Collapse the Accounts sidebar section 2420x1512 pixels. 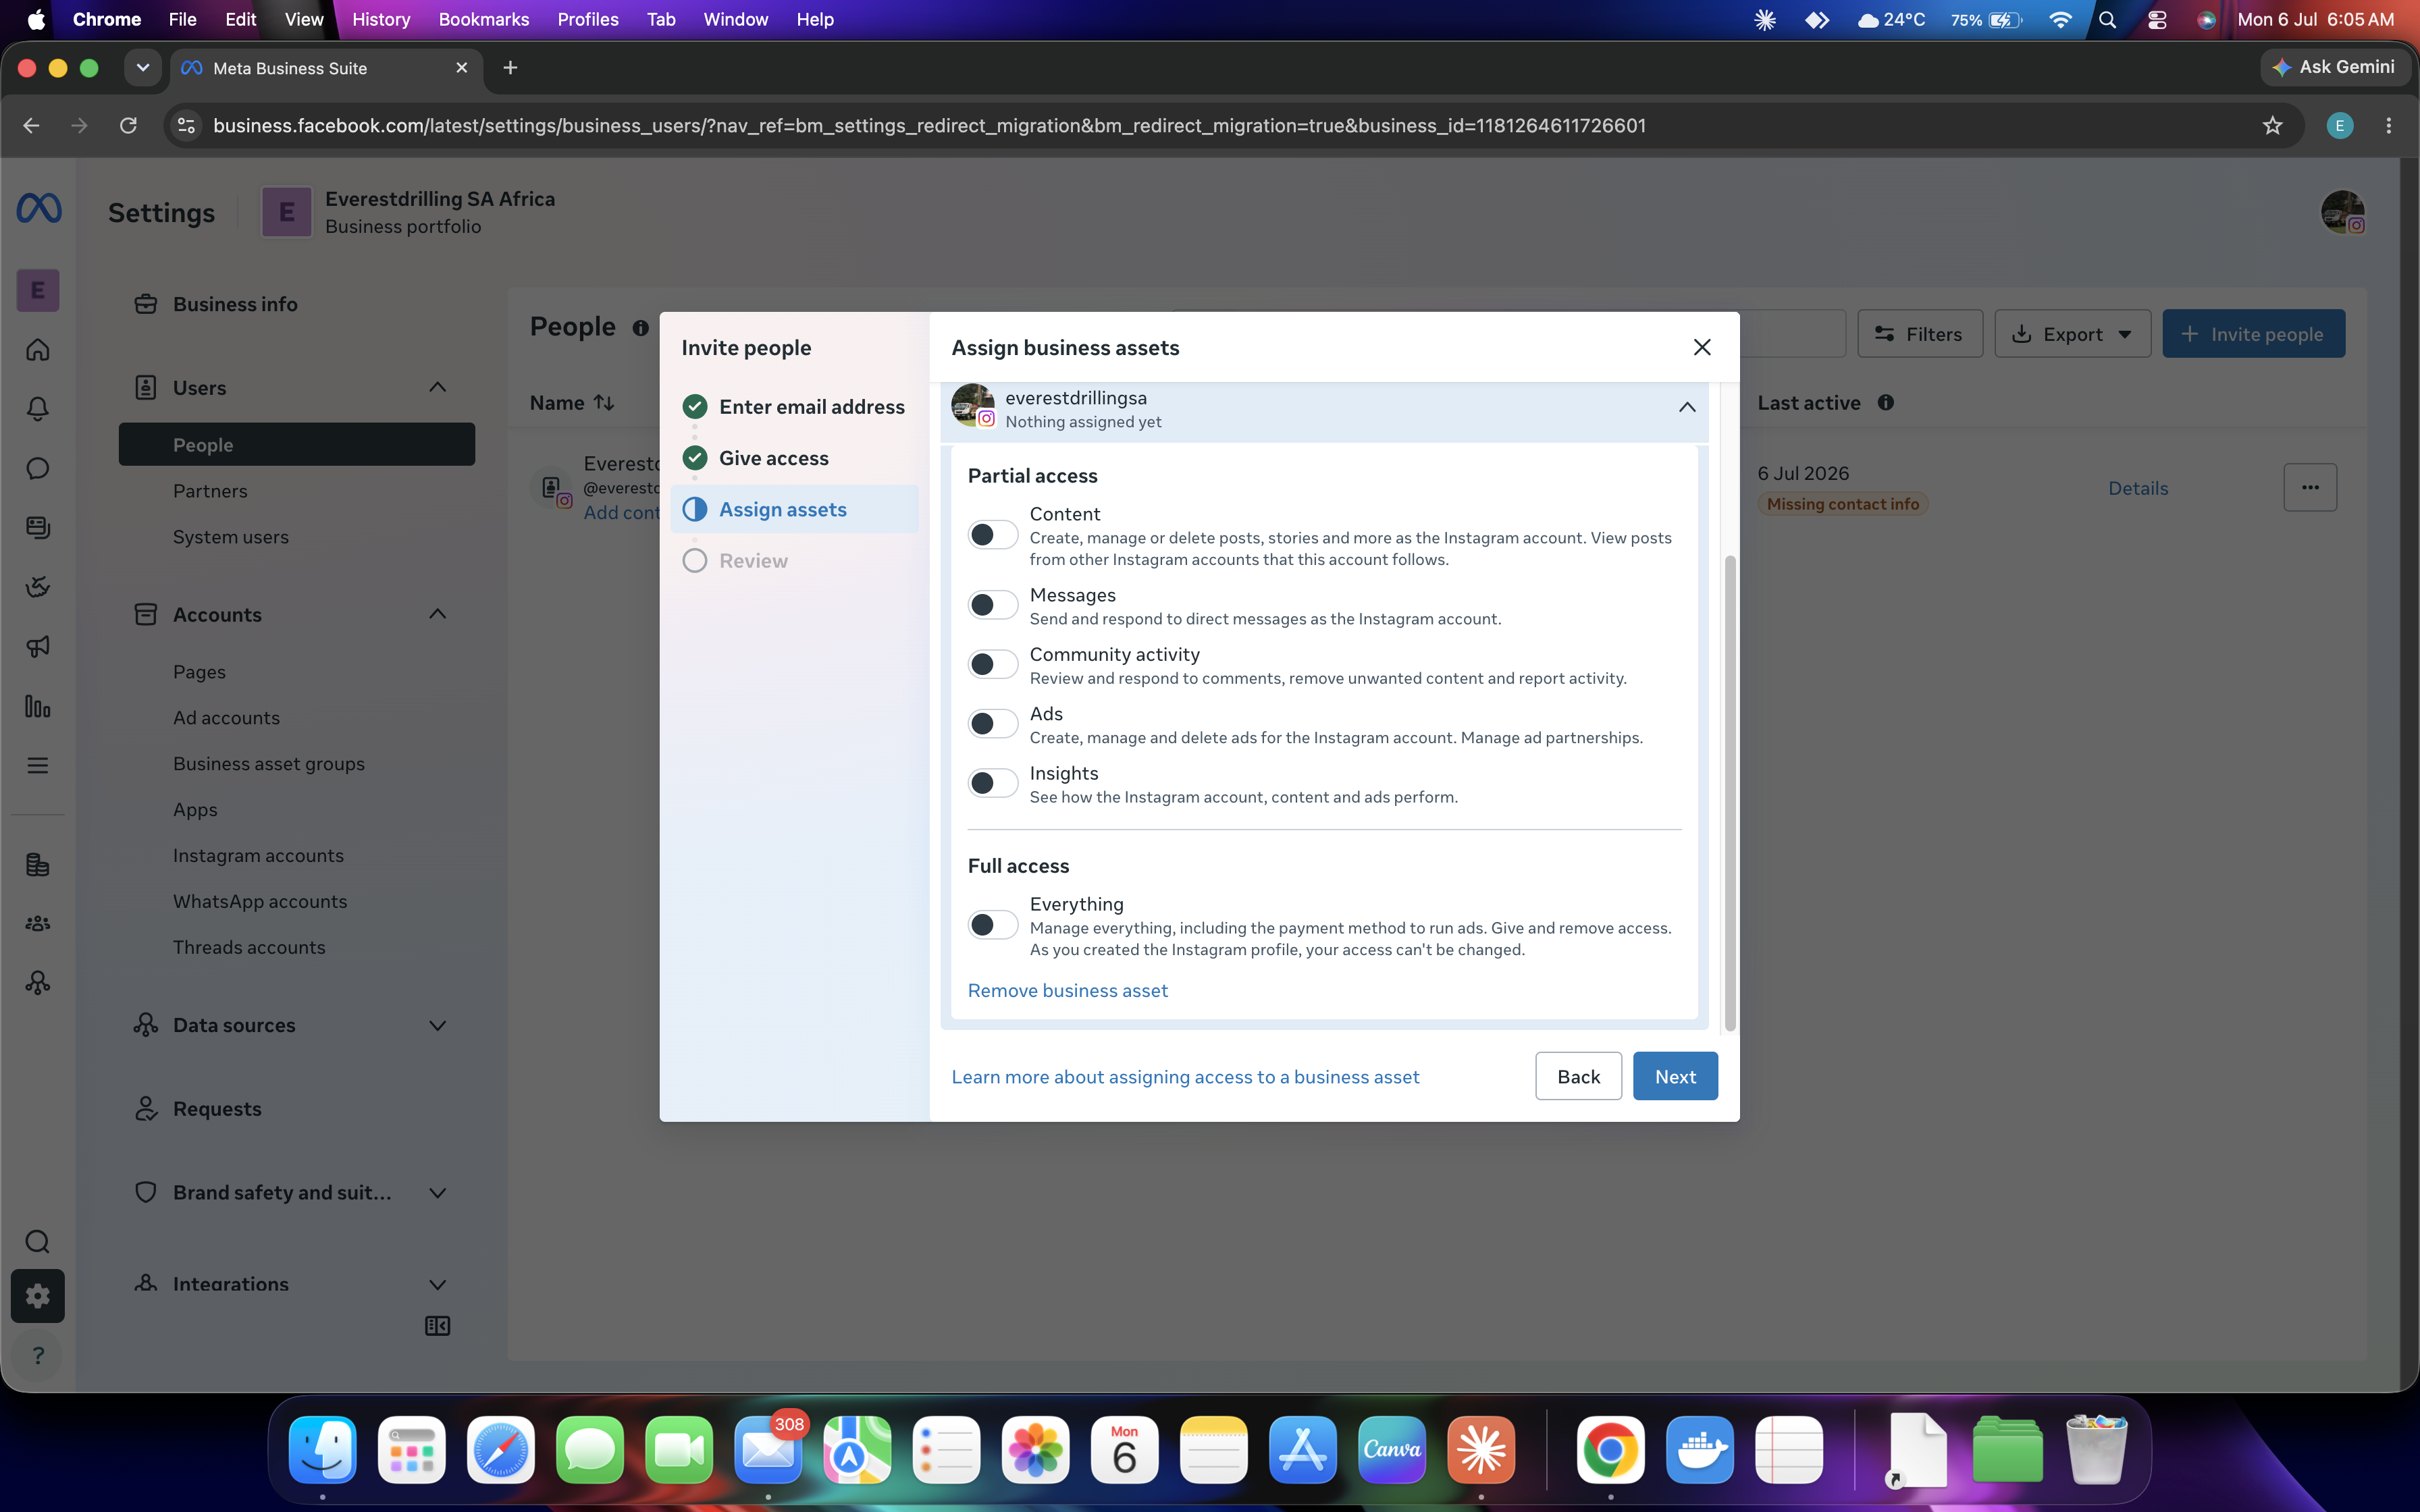[x=437, y=614]
